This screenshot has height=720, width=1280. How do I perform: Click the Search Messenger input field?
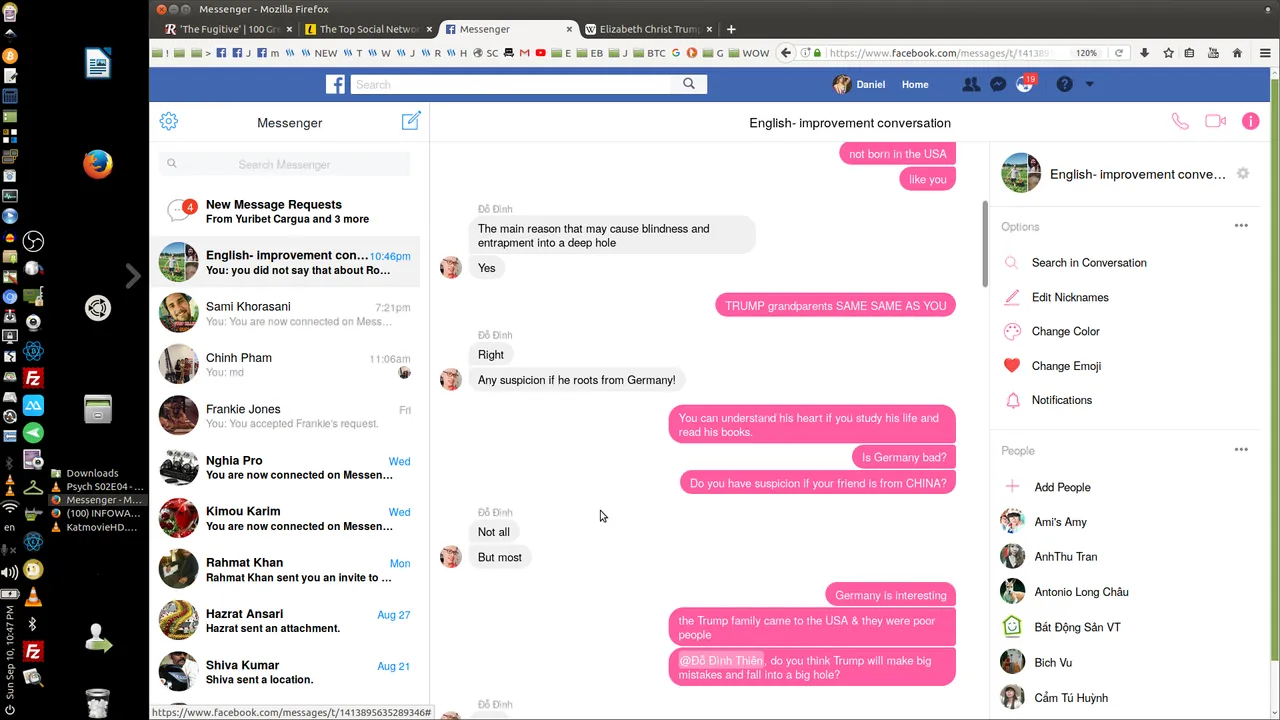pyautogui.click(x=284, y=164)
